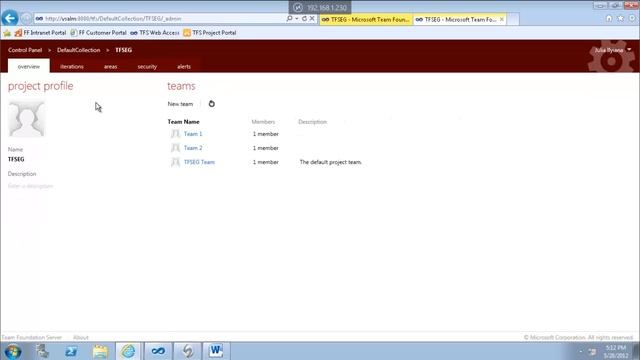The width and height of the screenshot is (640, 360).
Task: Expand the address bar search dropdown arrow
Action: tap(296, 18)
